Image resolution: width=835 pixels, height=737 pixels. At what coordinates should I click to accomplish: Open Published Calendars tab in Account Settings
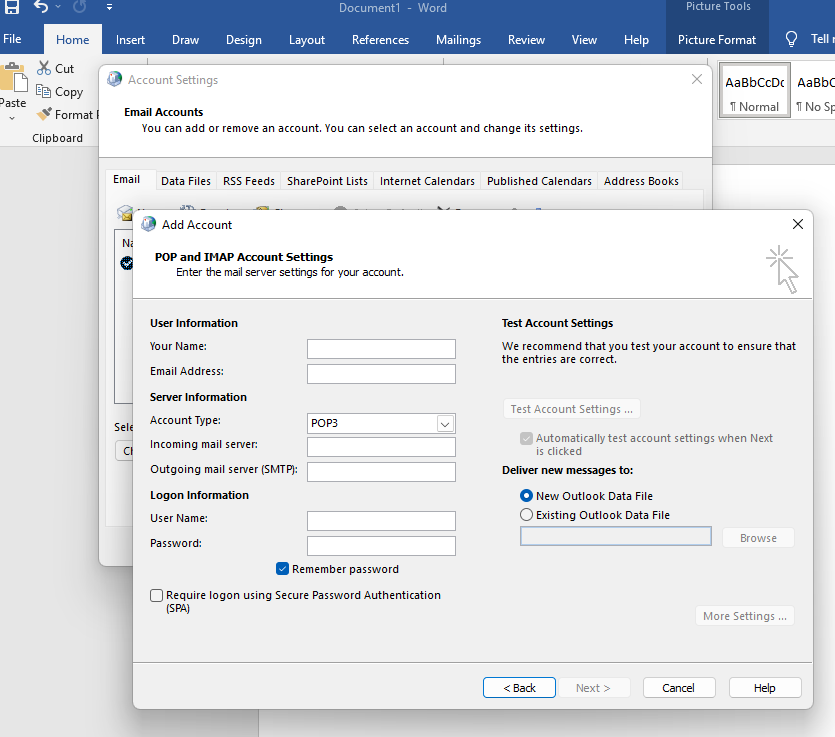539,181
